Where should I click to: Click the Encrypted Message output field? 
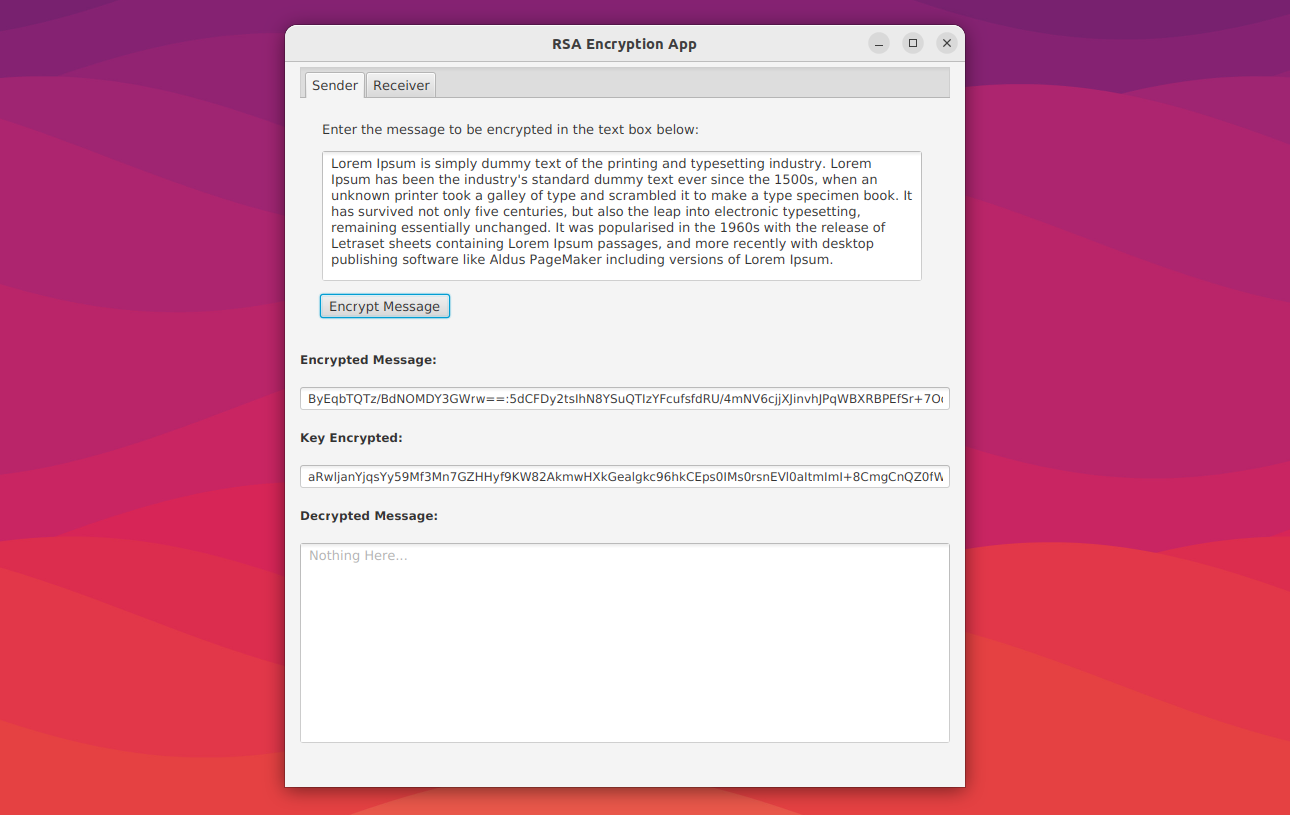pyautogui.click(x=625, y=398)
